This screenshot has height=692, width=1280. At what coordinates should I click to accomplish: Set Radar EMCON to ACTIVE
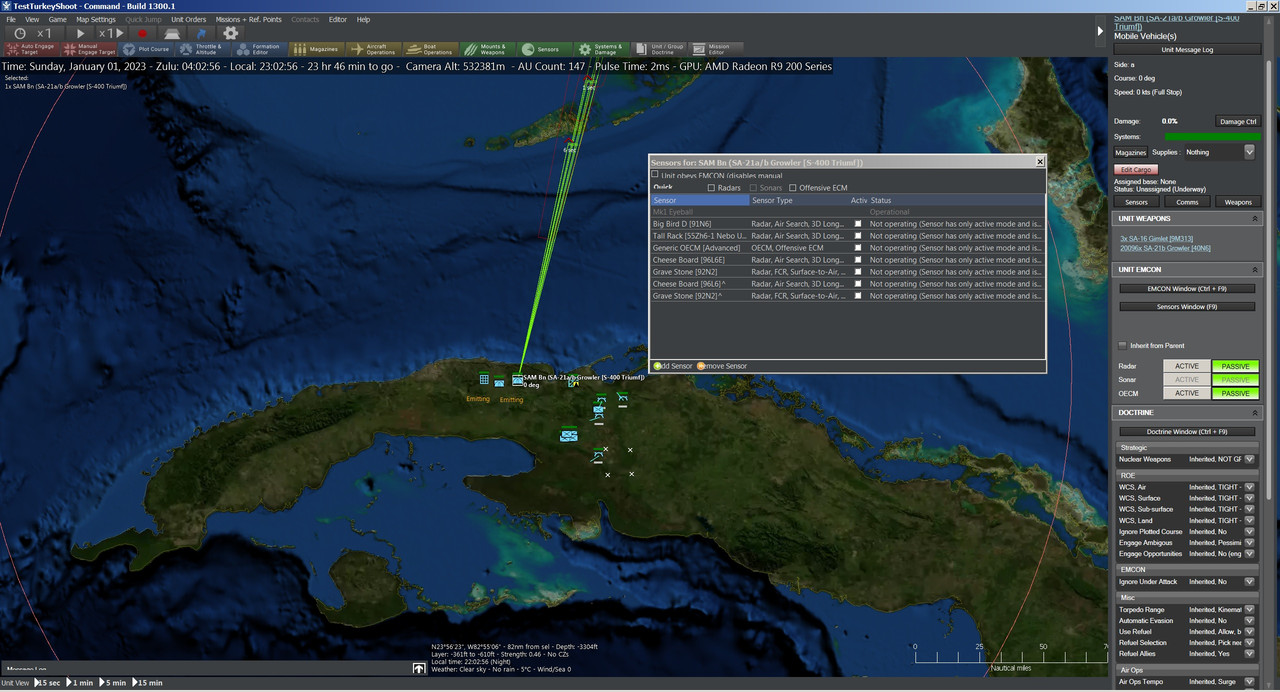click(1186, 366)
